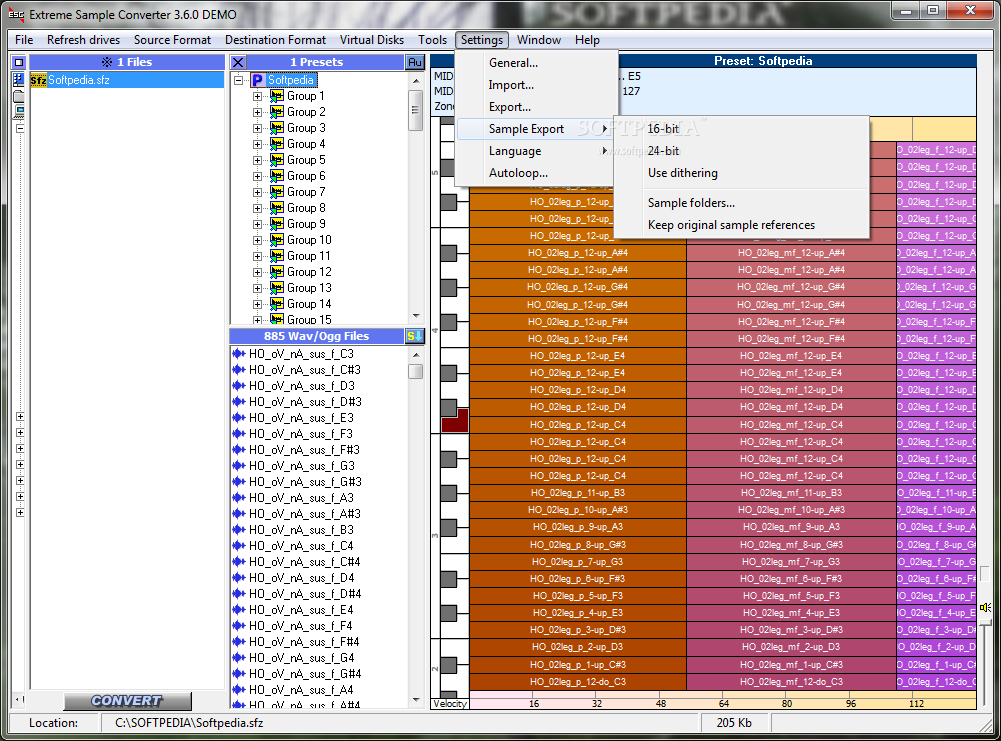
Task: Click waveform icon of HO_oV_nA_sus_f_D#3
Action: (239, 401)
